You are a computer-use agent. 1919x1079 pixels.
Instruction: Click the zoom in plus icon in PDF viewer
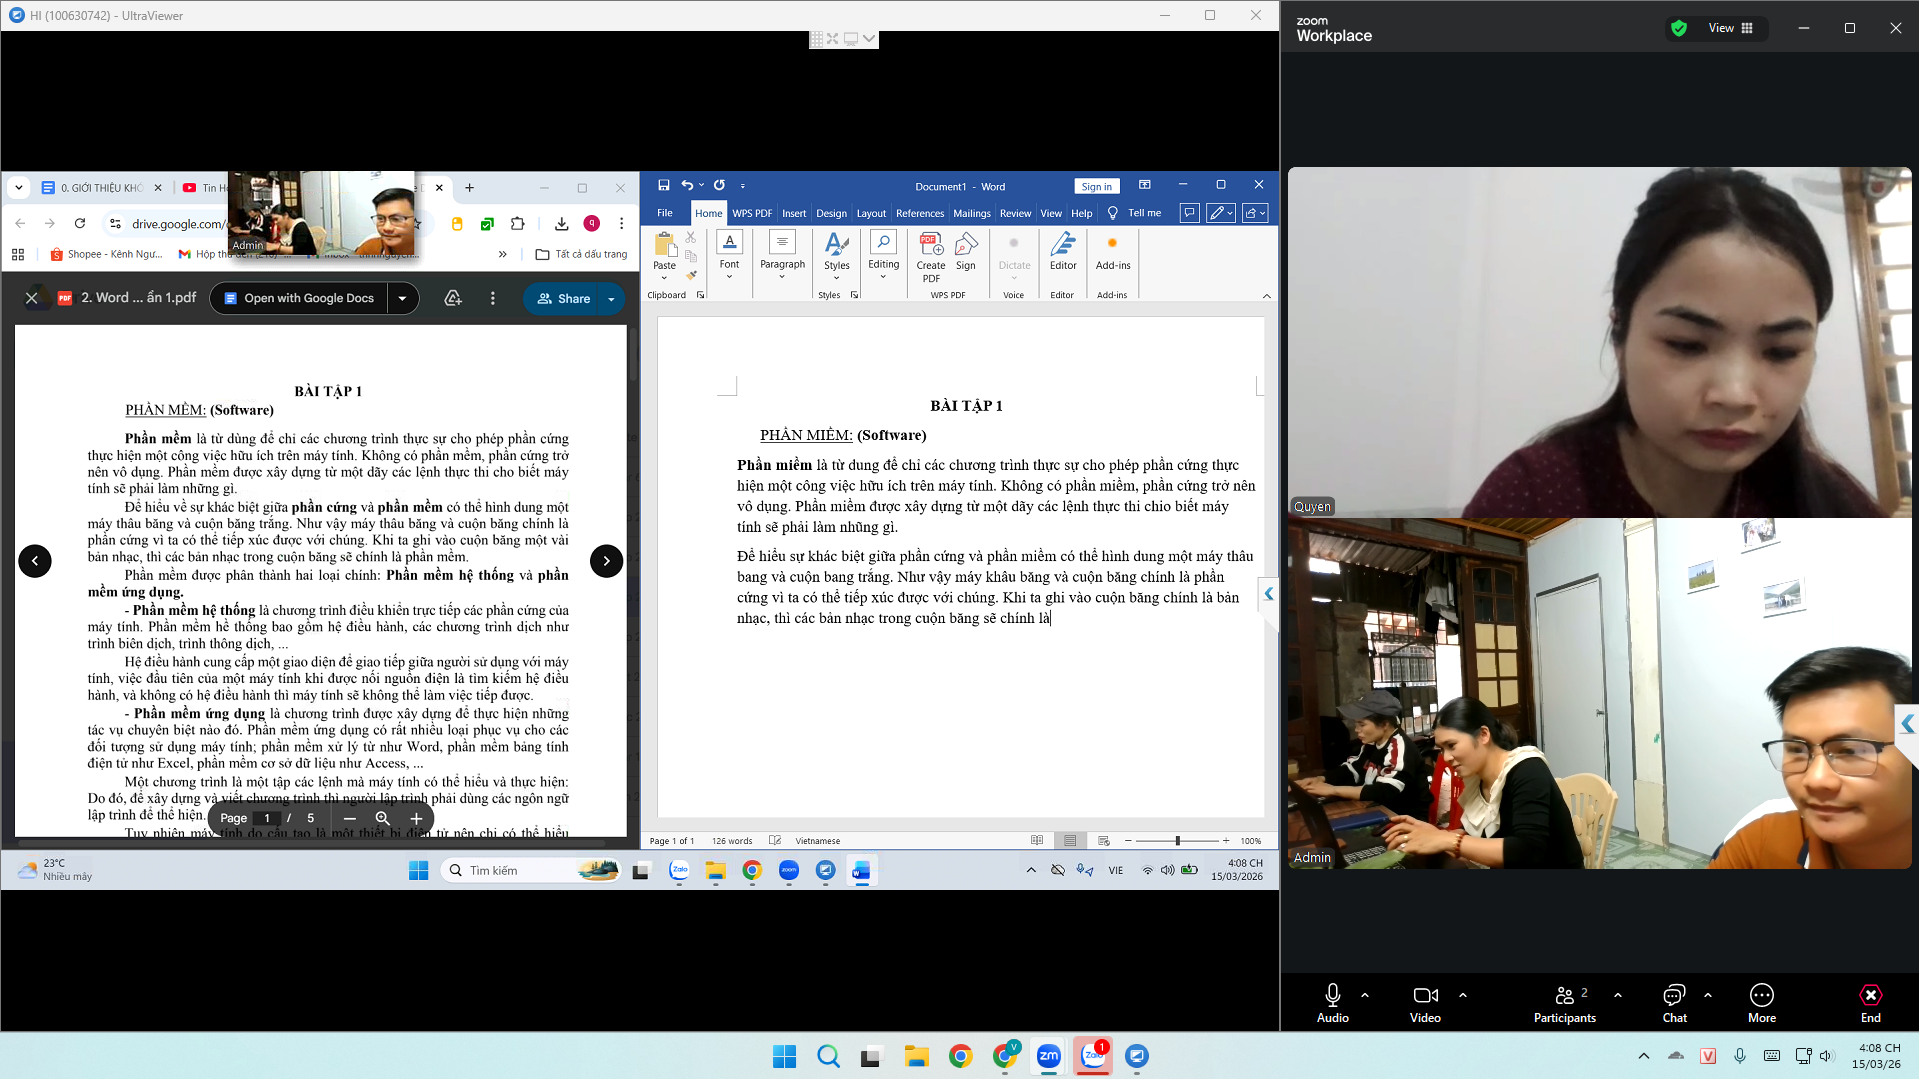(x=416, y=818)
